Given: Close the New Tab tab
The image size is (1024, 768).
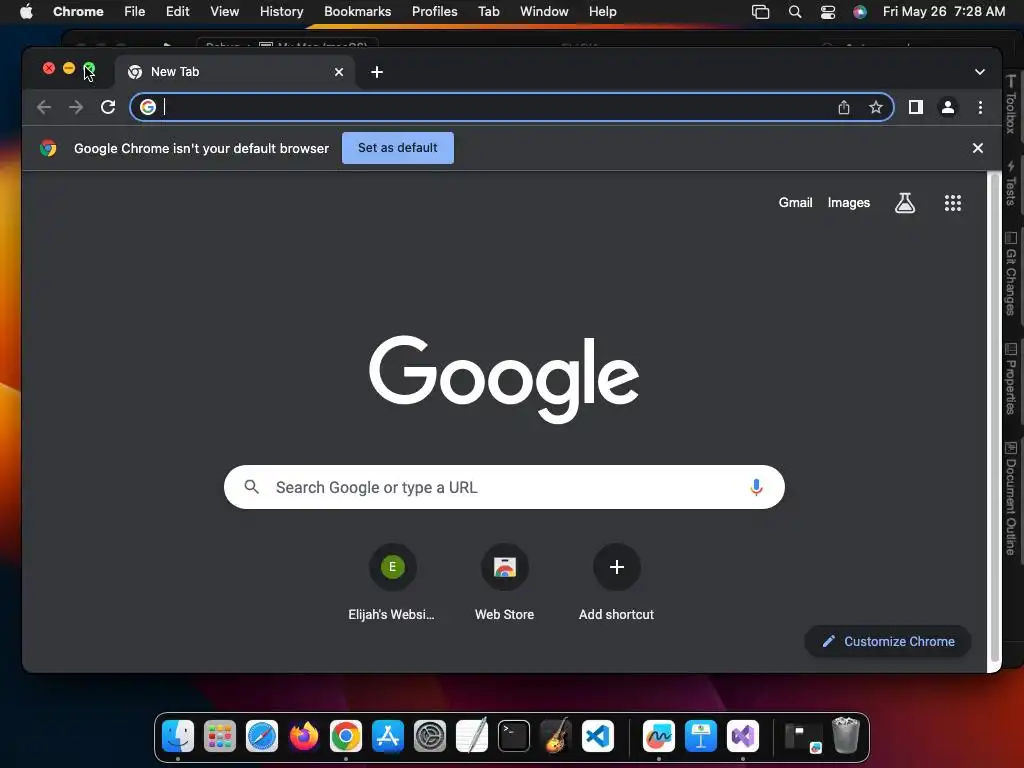Looking at the screenshot, I should tap(339, 72).
